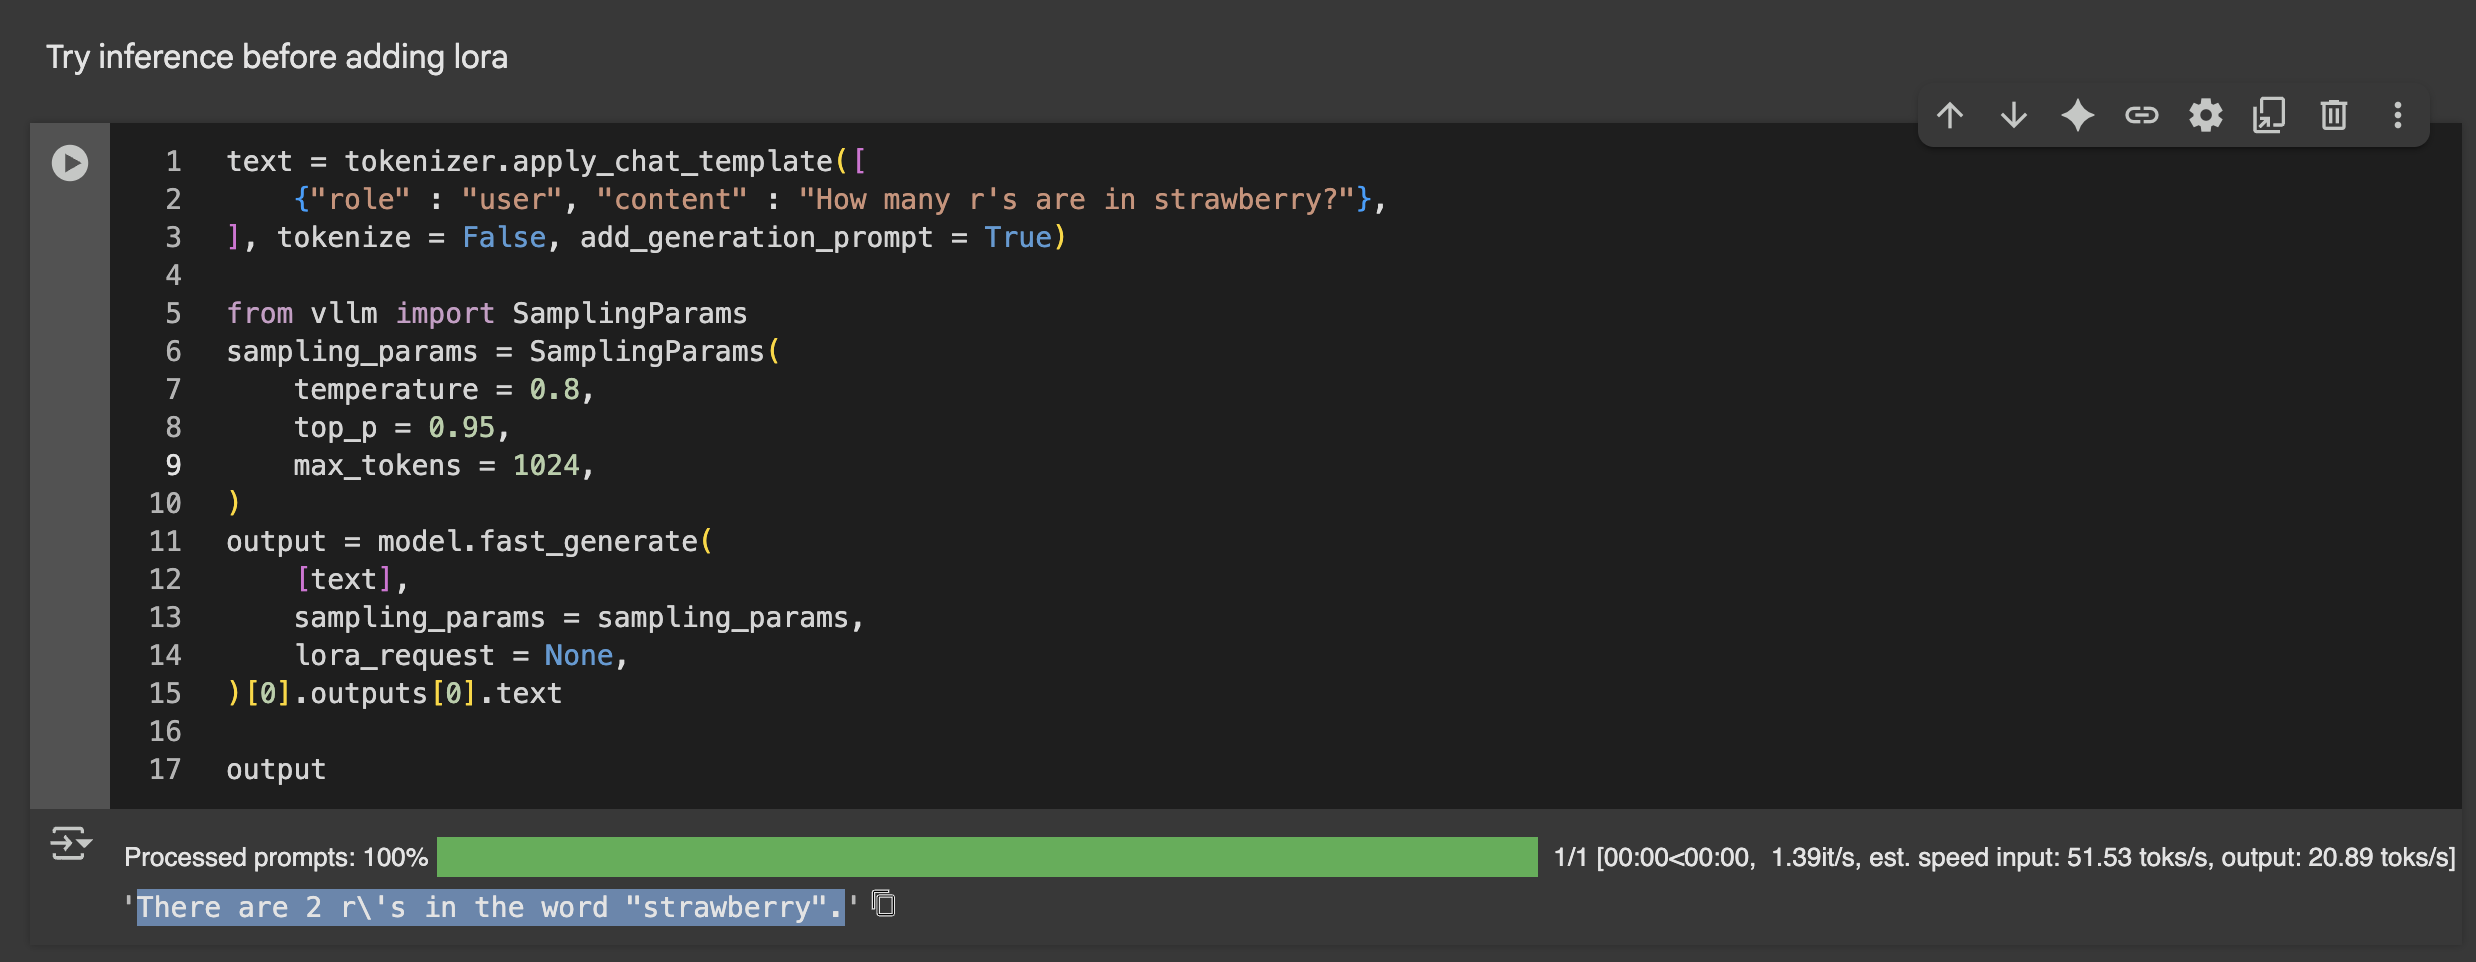The height and width of the screenshot is (962, 2476).
Task: Run the inference code cell
Action: point(70,163)
